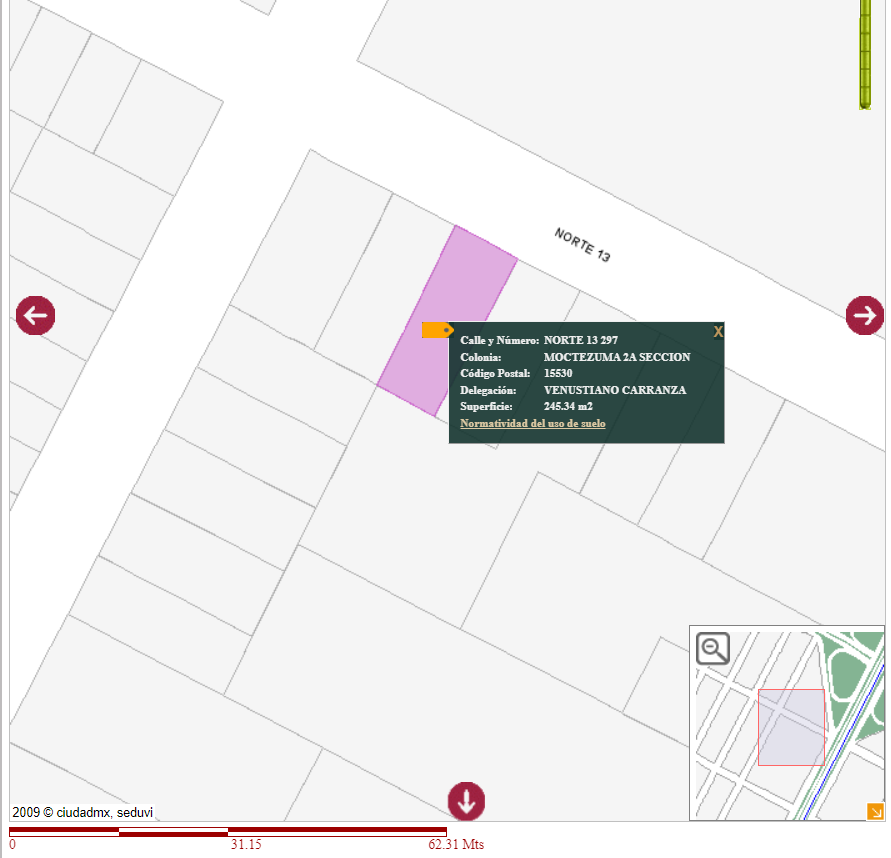
Task: Pan the map right with the arrow button
Action: tap(865, 315)
